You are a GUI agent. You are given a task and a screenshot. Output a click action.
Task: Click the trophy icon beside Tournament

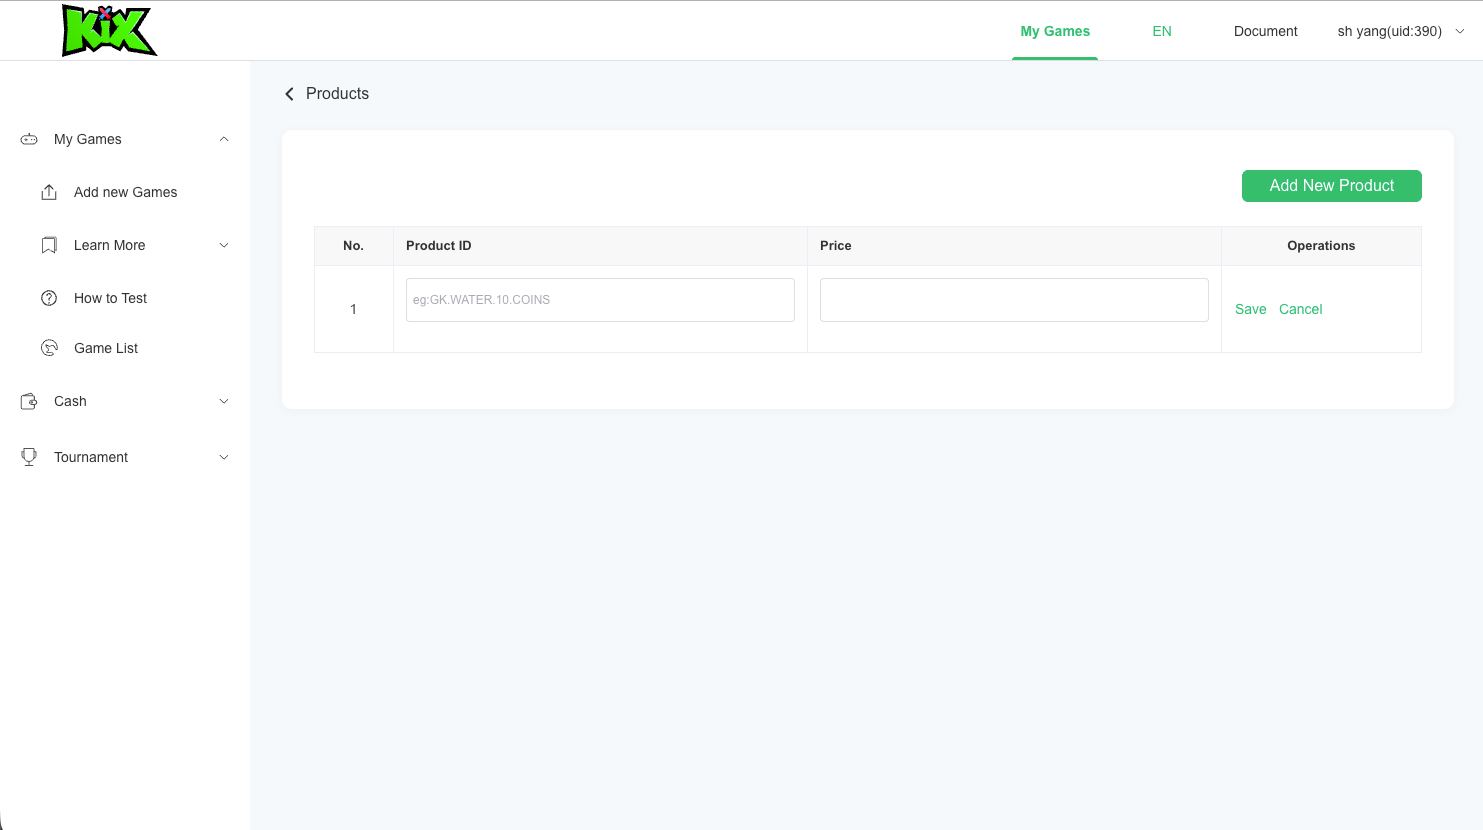[29, 457]
